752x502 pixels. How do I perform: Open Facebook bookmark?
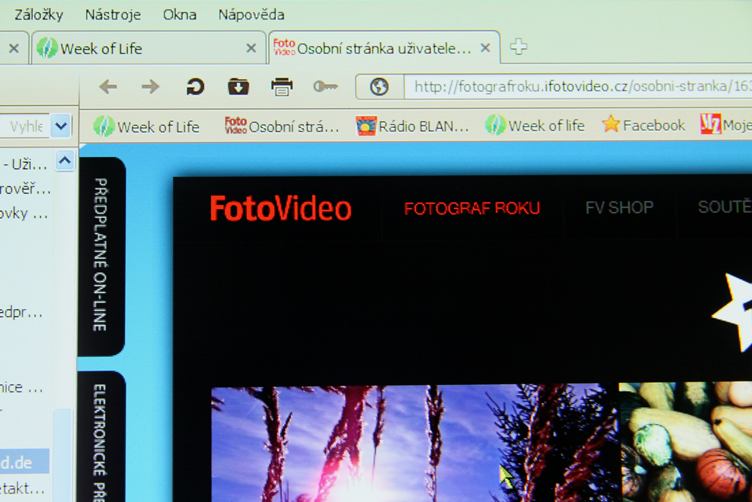pos(644,125)
